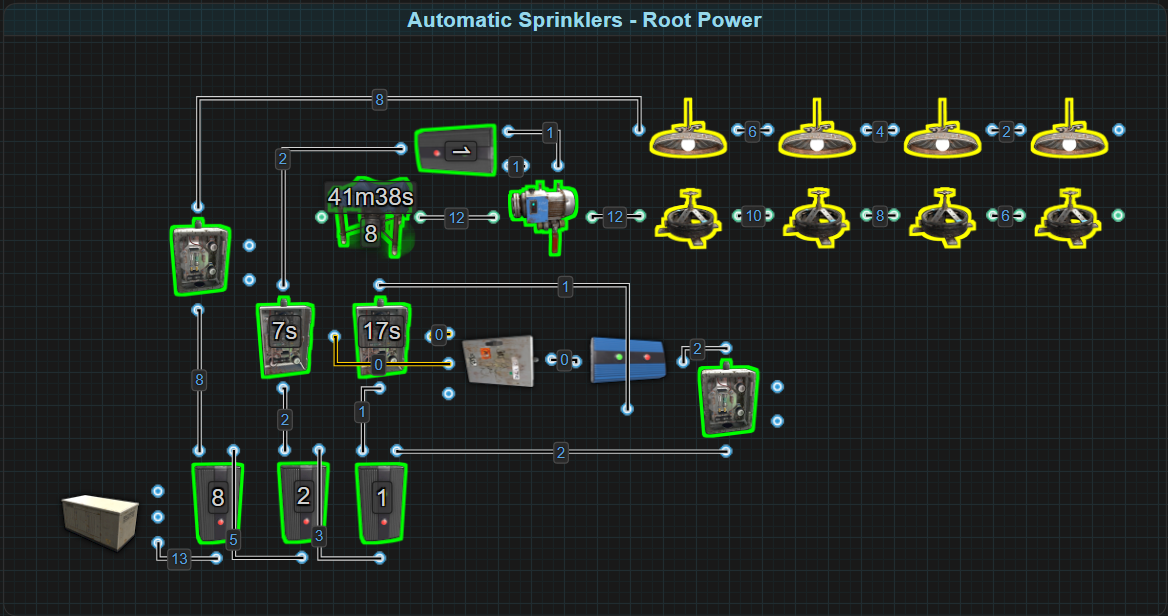Click the 2 label left of the right splitter

coord(697,349)
